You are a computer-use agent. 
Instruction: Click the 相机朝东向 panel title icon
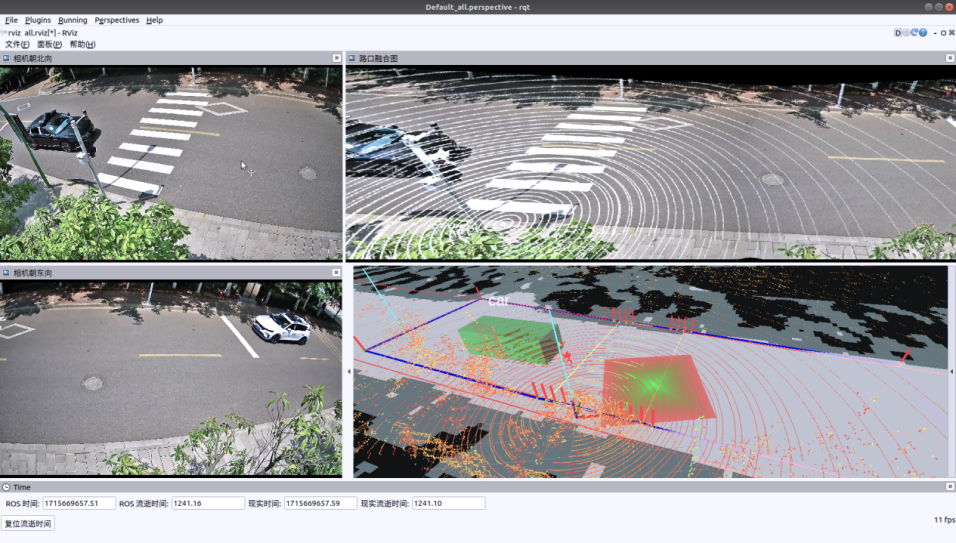click(x=6, y=273)
